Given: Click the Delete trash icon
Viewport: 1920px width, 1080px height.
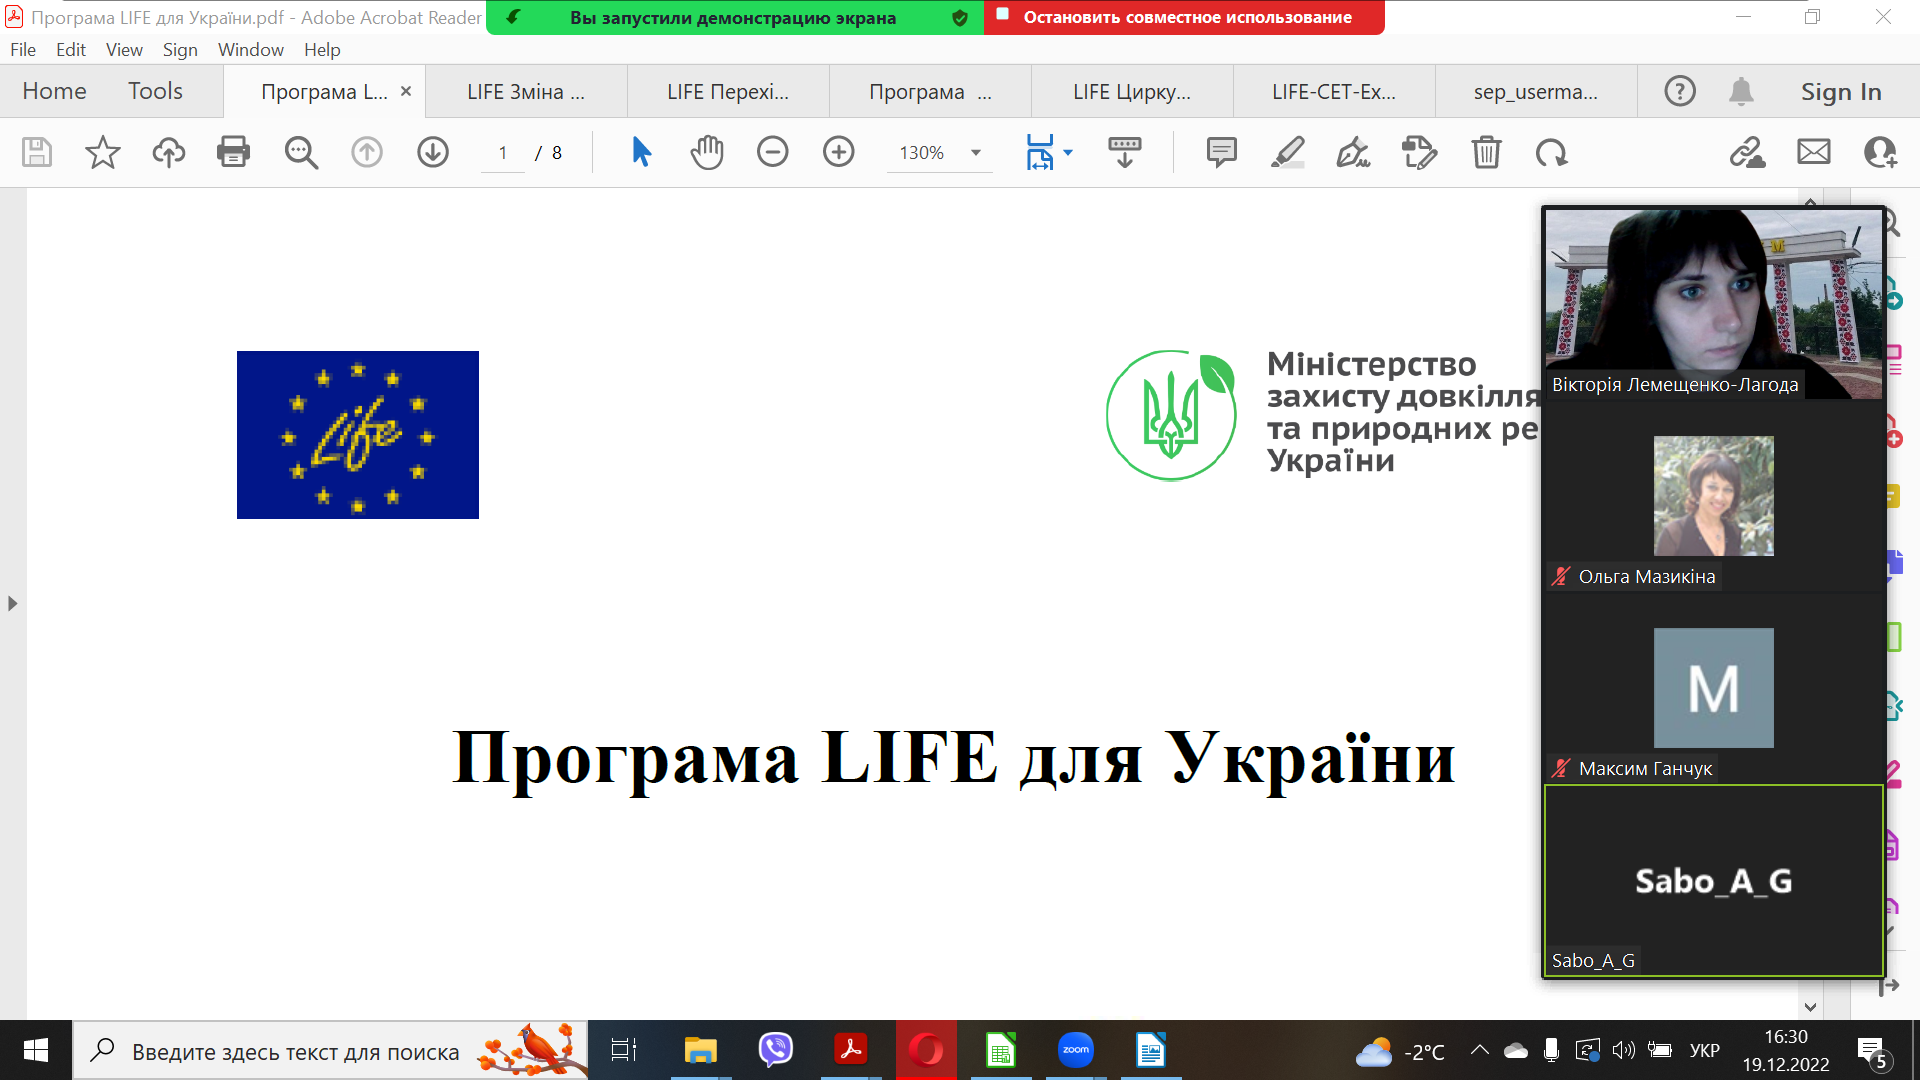Looking at the screenshot, I should [x=1486, y=152].
